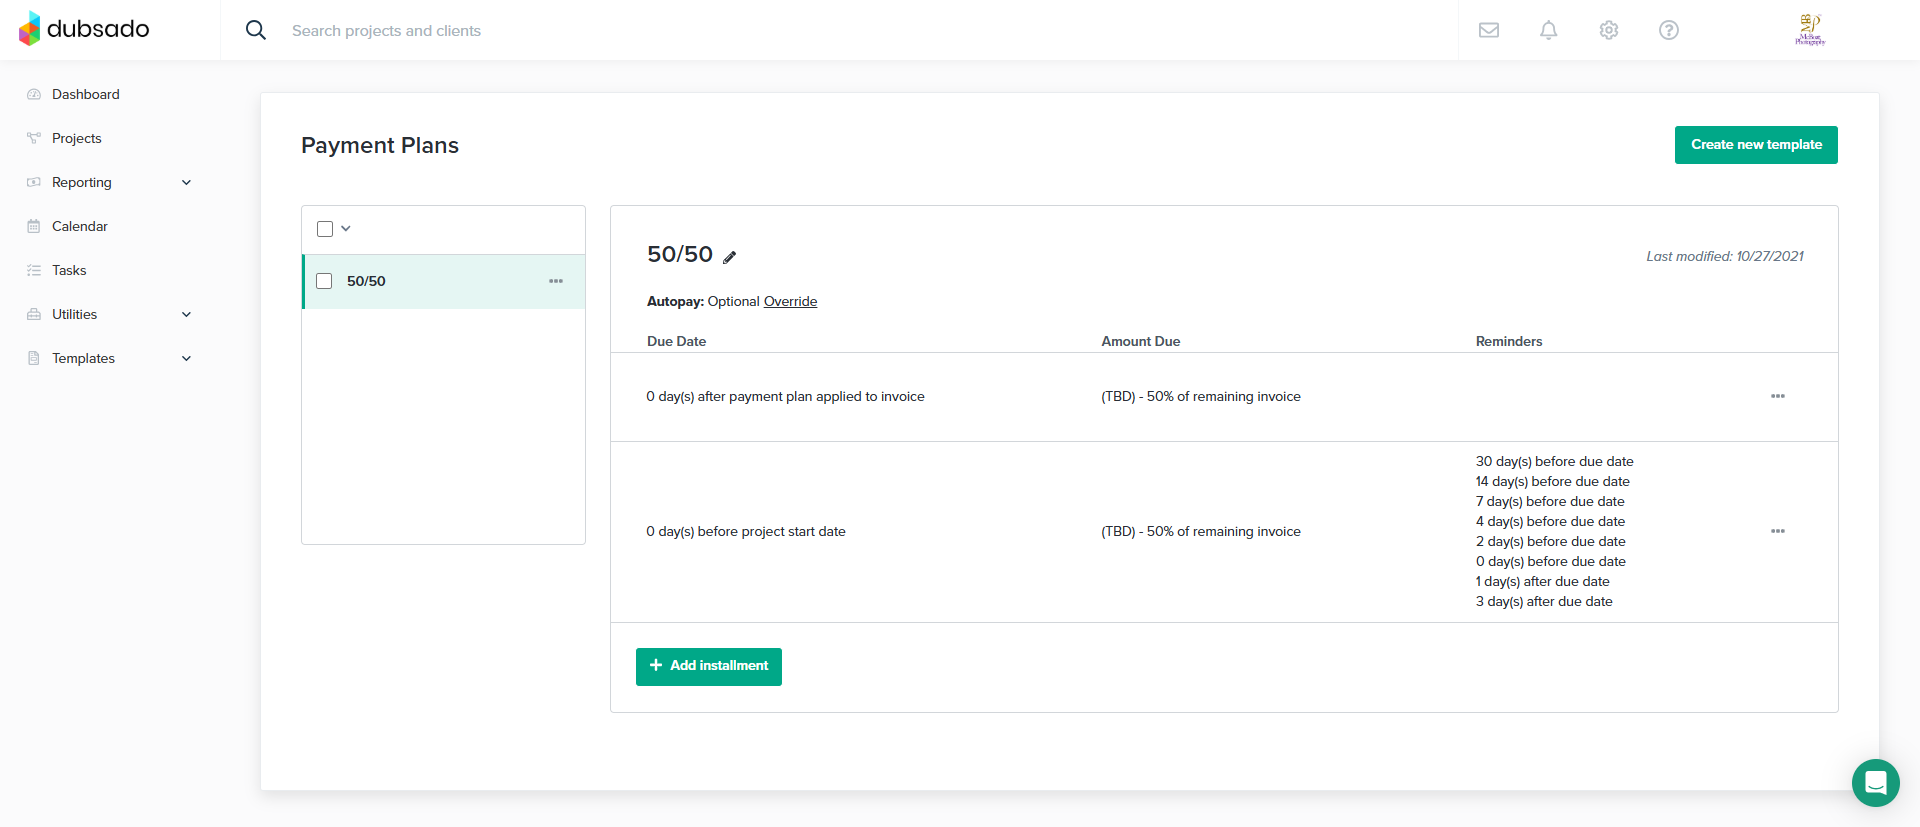Open the Calendar page
Image resolution: width=1920 pixels, height=827 pixels.
80,226
